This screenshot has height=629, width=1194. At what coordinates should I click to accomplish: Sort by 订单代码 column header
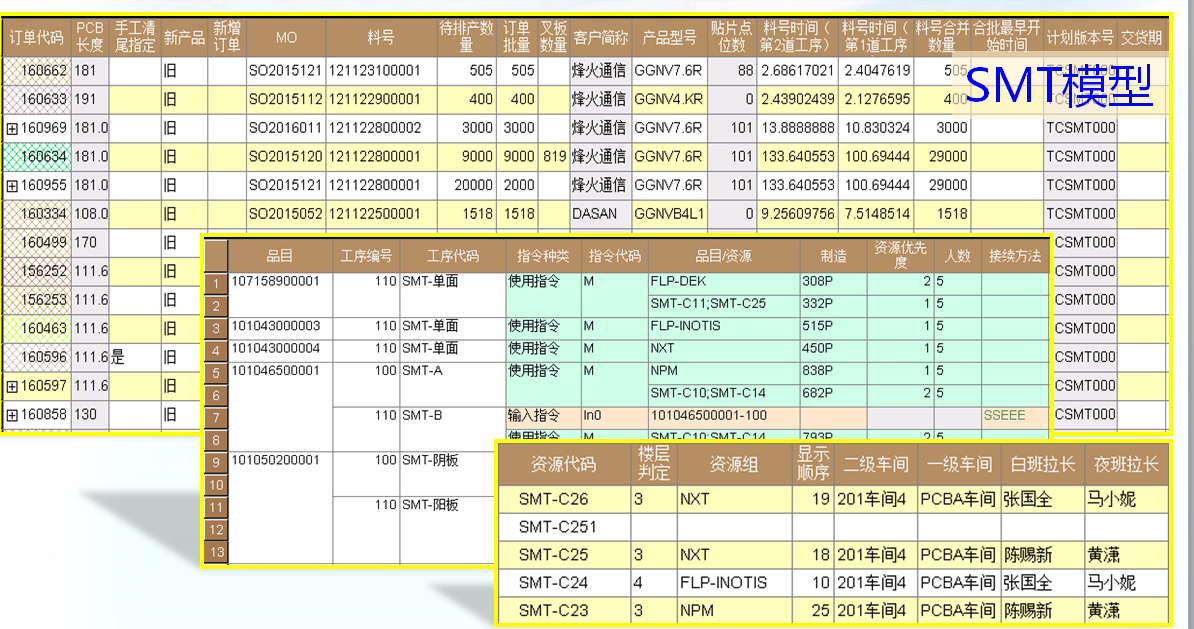point(37,38)
